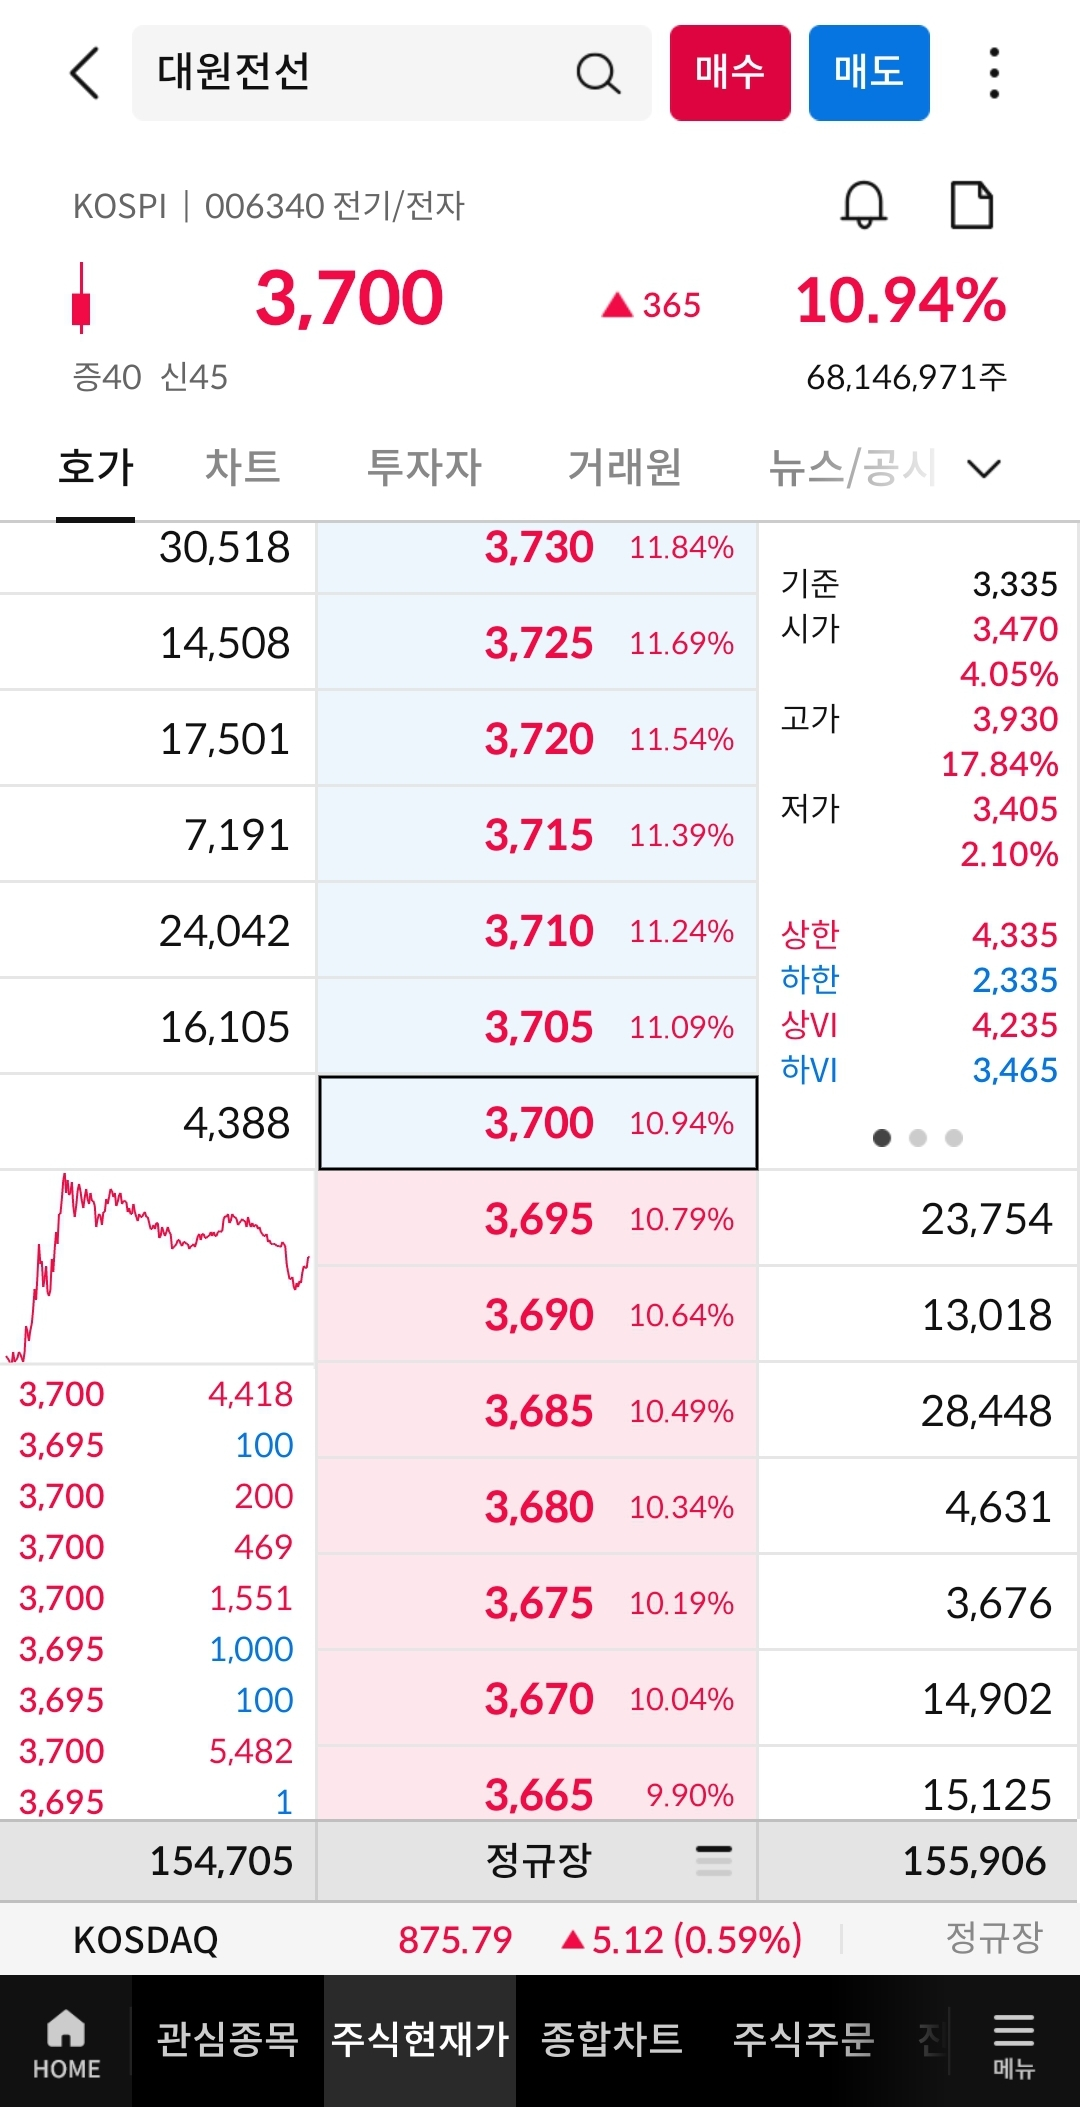This screenshot has width=1080, height=2107.
Task: Tap the blue 매도 sell button
Action: click(869, 73)
